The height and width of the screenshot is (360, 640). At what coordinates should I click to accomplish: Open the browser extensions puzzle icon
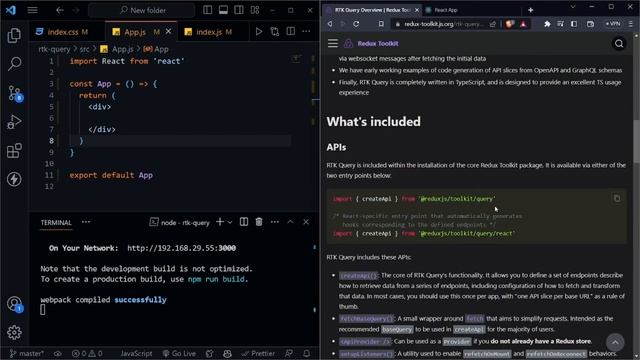pyautogui.click(x=547, y=24)
